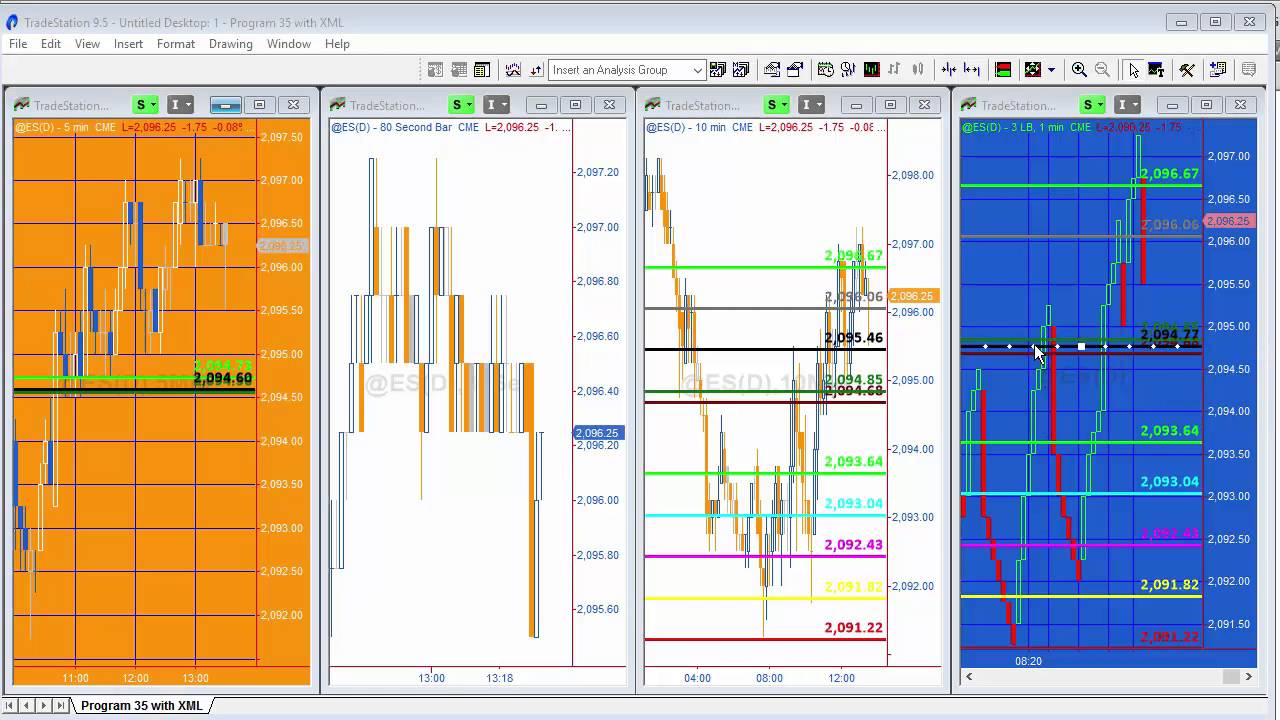Screen dimensions: 1280x720
Task: Click the decrease bar spacing icon
Action: point(949,70)
